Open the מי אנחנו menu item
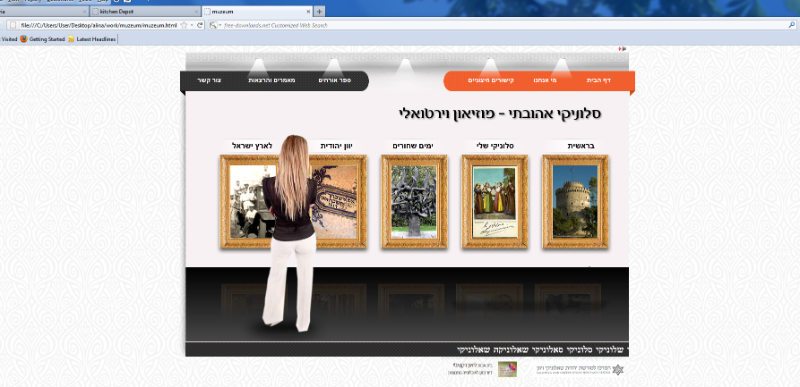 tap(545, 81)
